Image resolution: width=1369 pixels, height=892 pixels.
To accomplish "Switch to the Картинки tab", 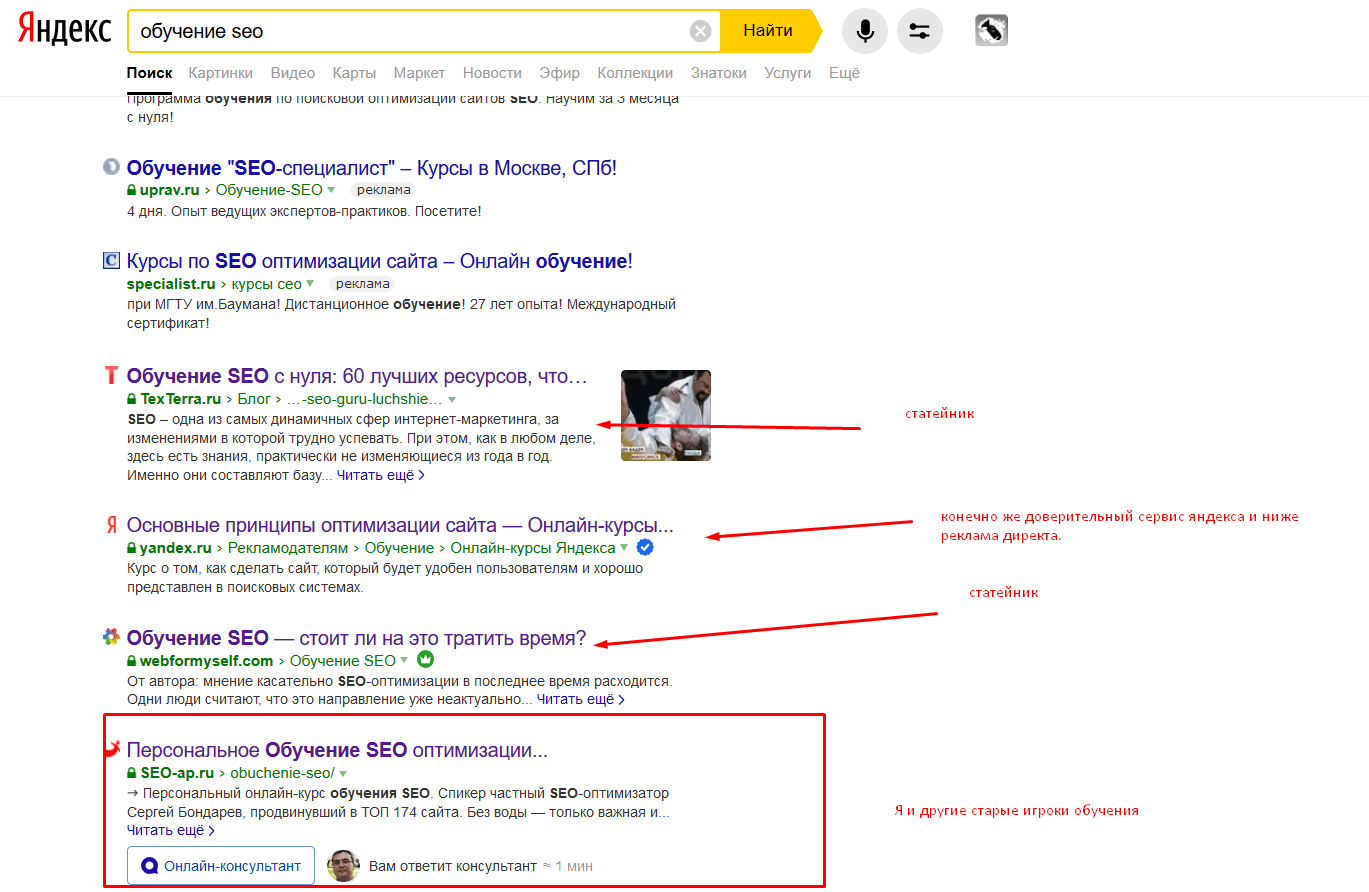I will [x=220, y=73].
